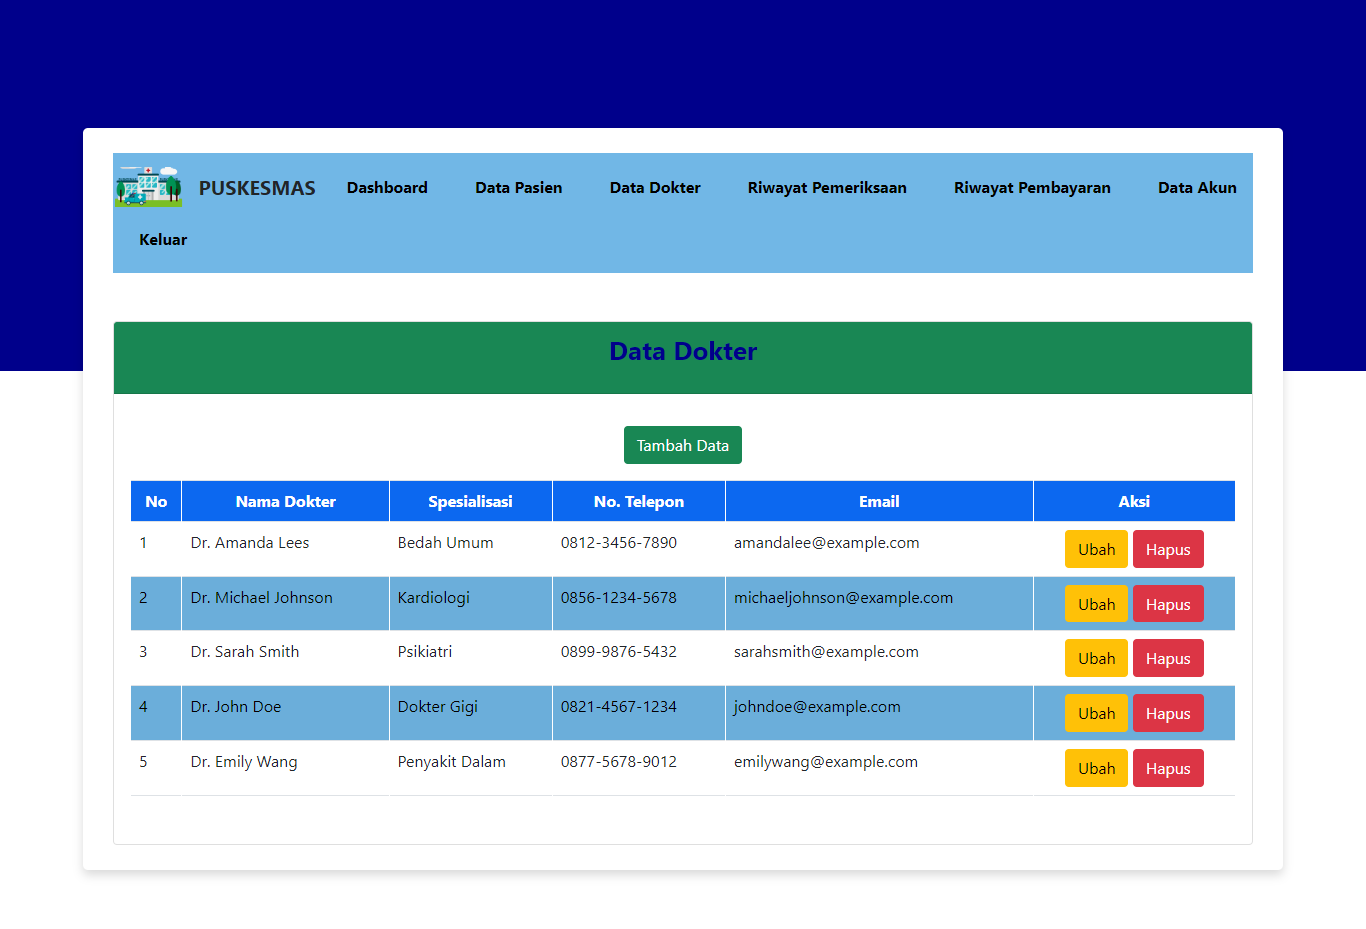Viewport: 1366px width, 929px height.
Task: Go to the Dashboard menu
Action: tap(387, 188)
